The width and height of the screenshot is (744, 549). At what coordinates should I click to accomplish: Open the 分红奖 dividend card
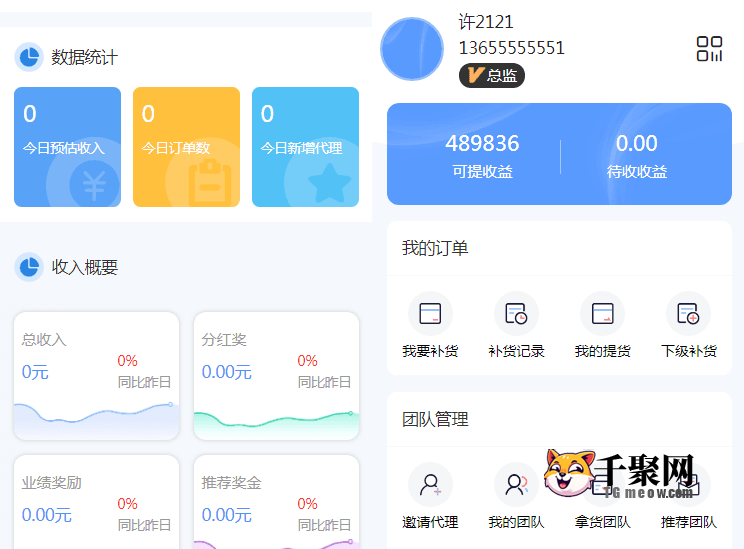tap(277, 376)
